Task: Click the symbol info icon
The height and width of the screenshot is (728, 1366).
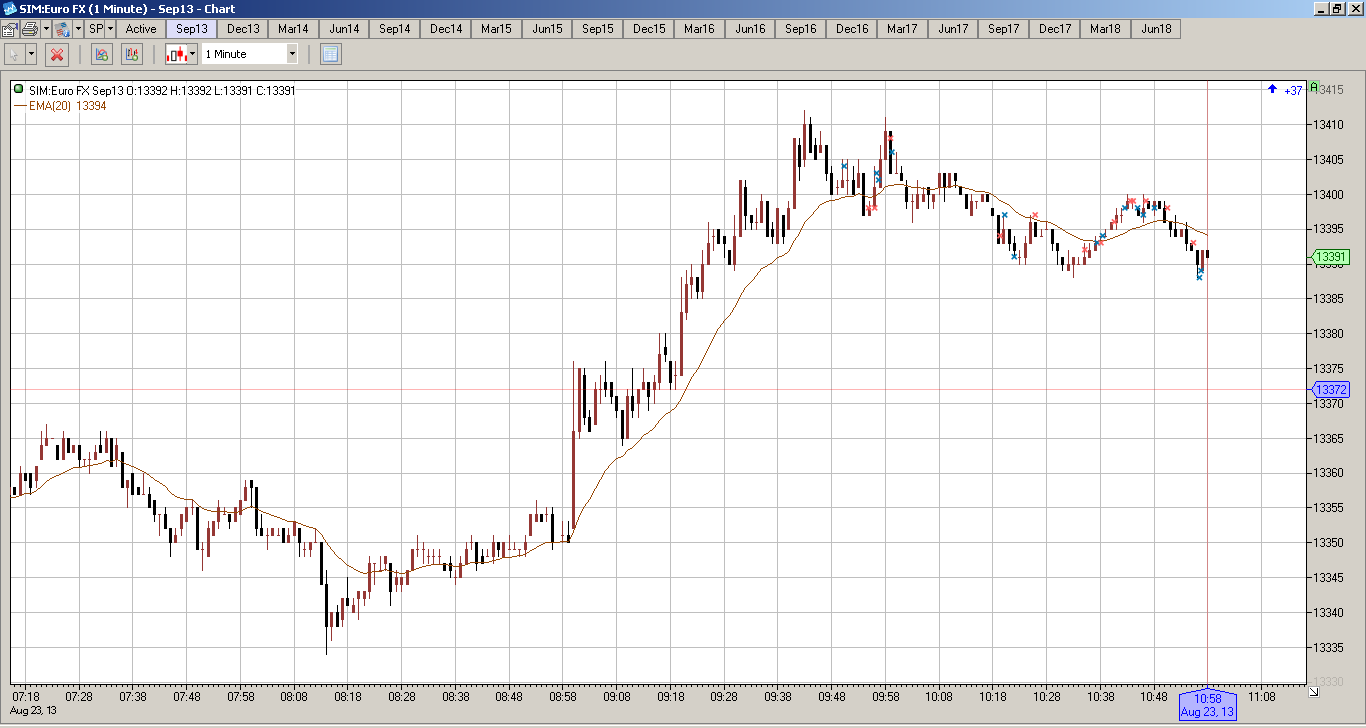Action: 62,29
